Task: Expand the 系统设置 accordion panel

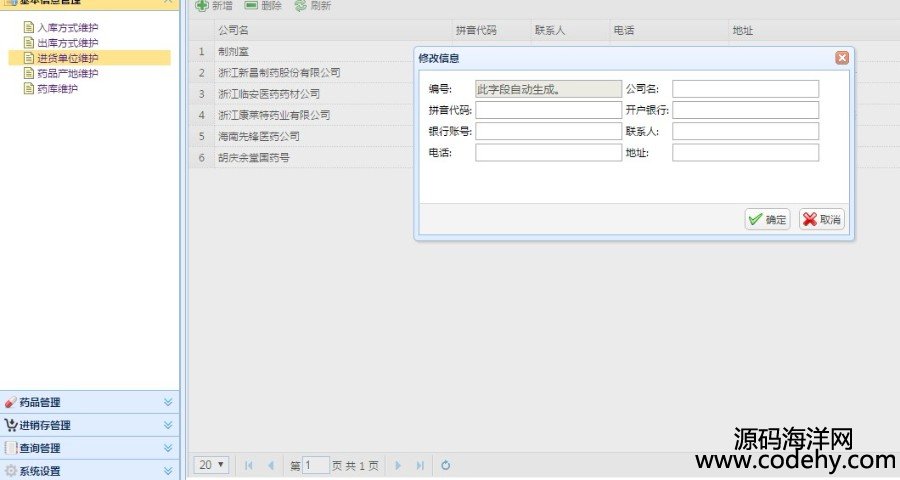Action: 90,471
